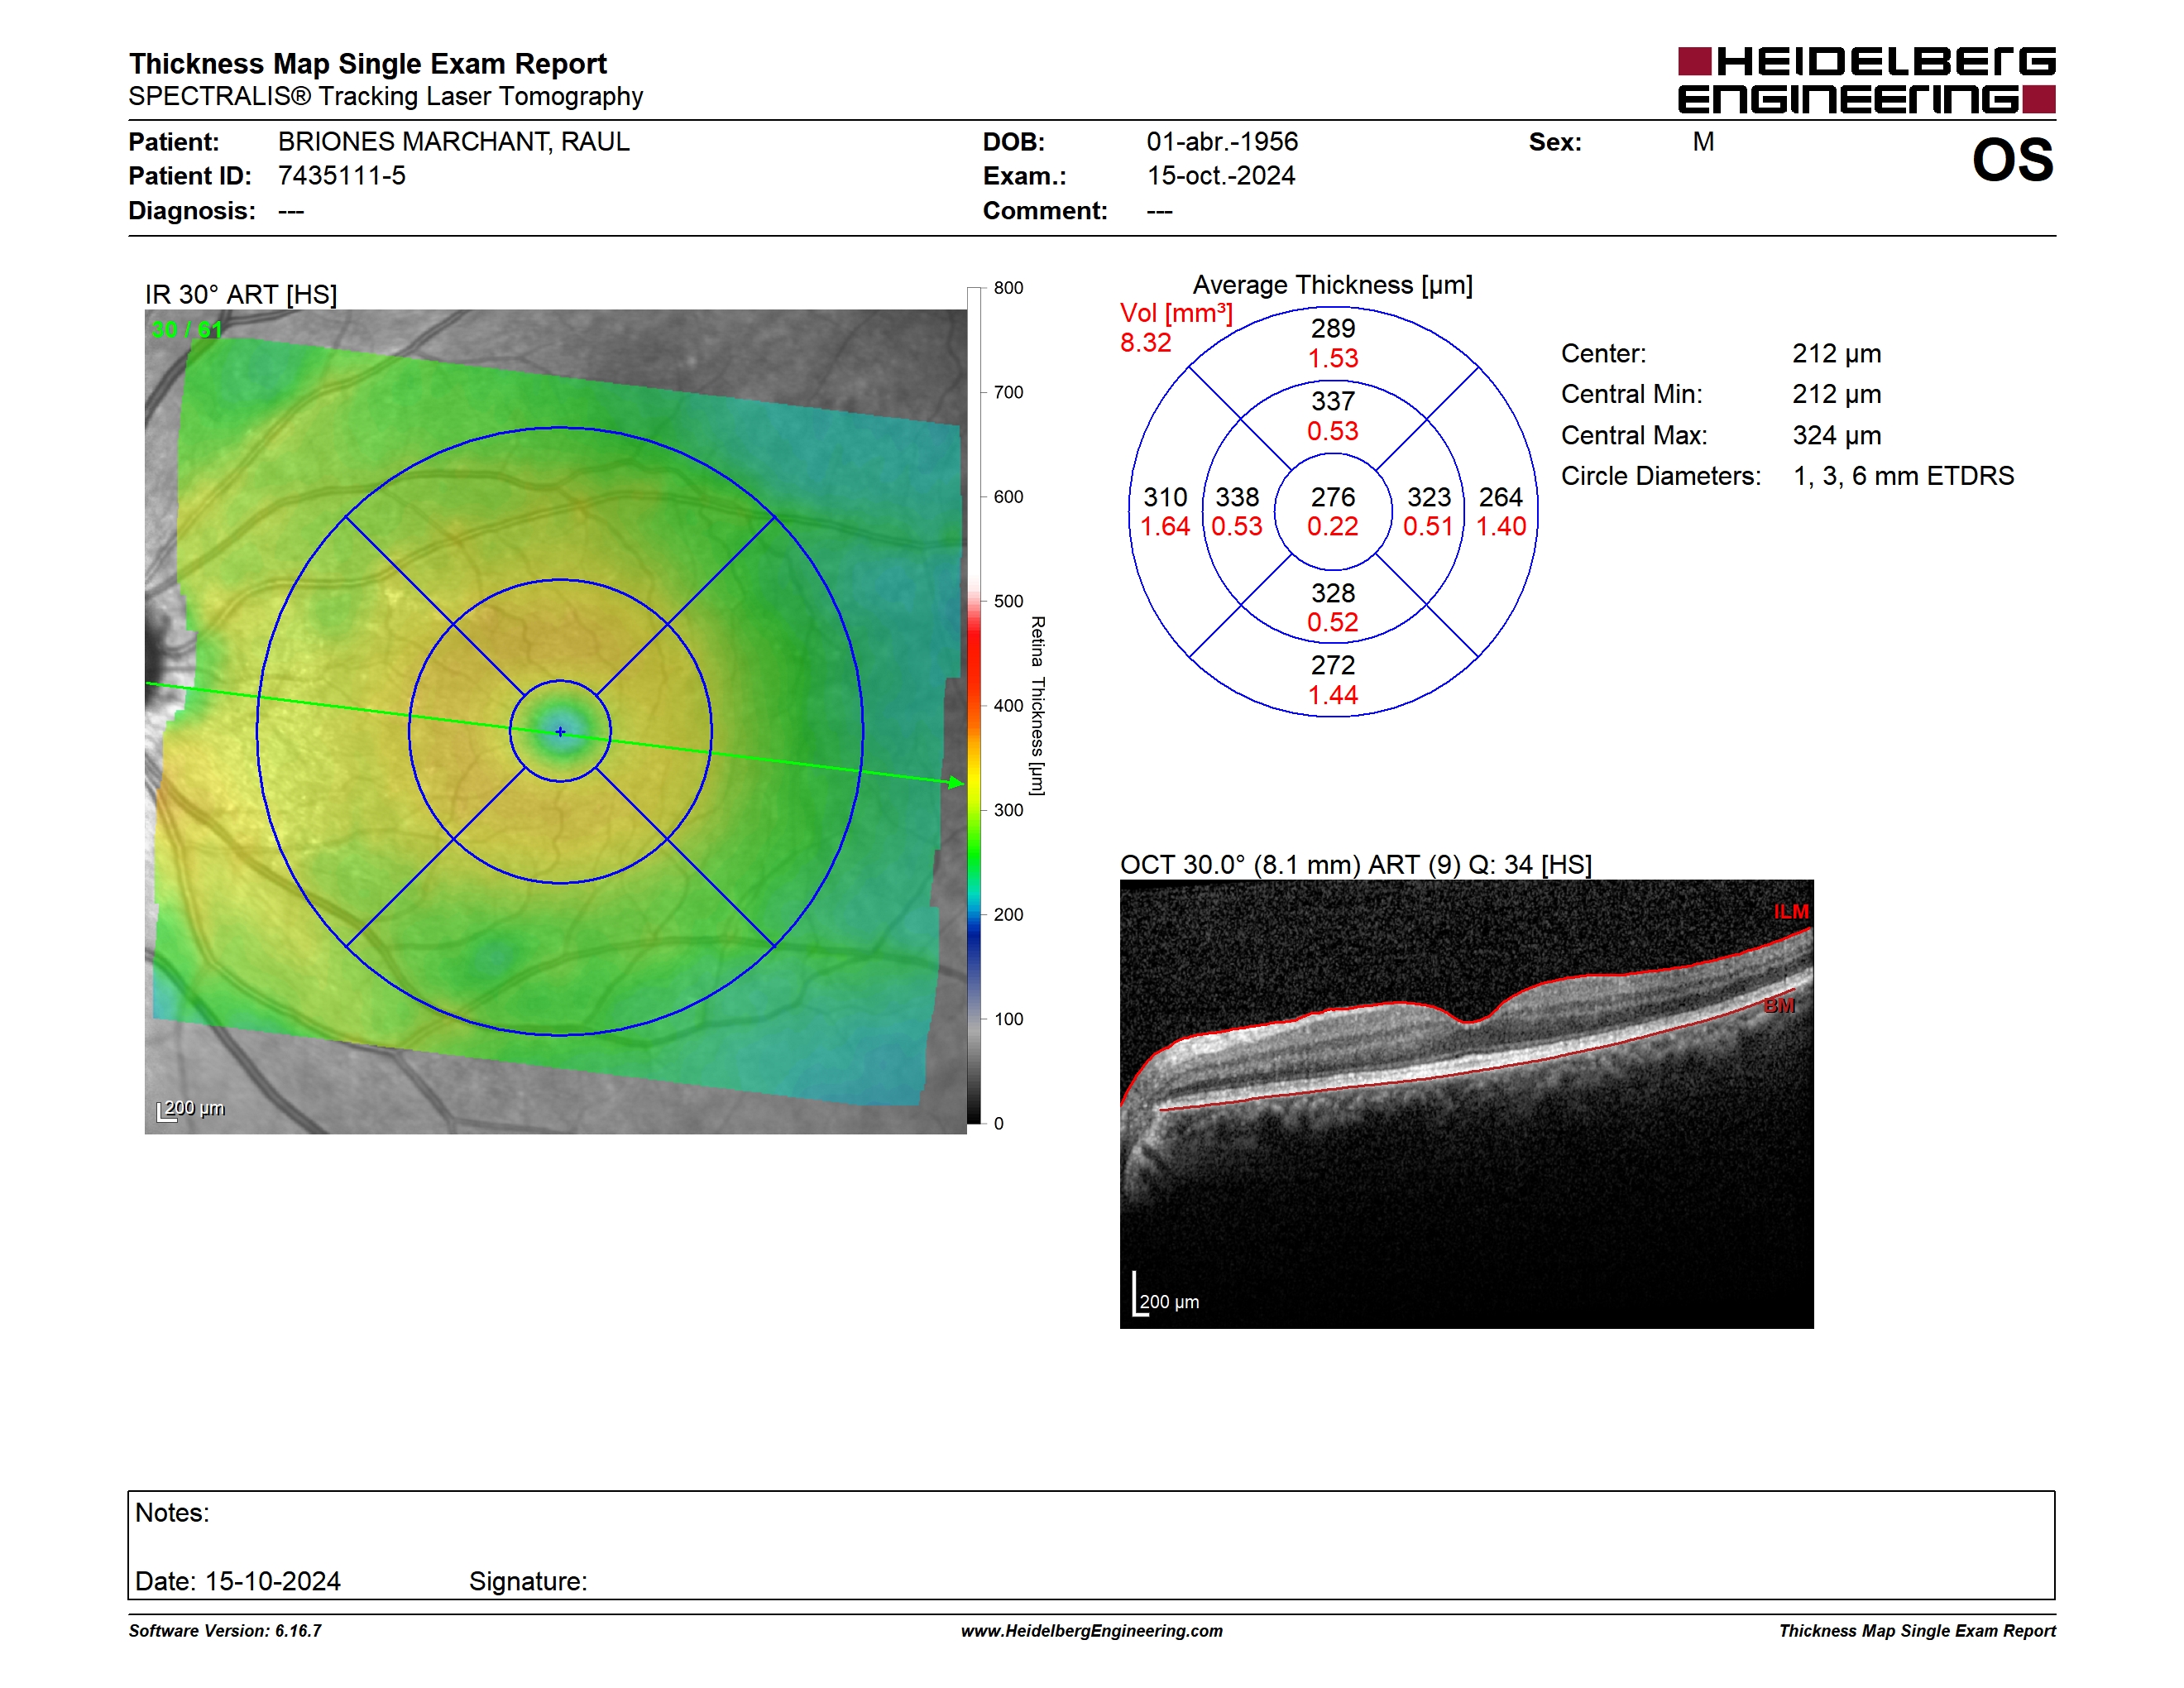Click inner superior ETDRS value 337

click(x=1333, y=401)
